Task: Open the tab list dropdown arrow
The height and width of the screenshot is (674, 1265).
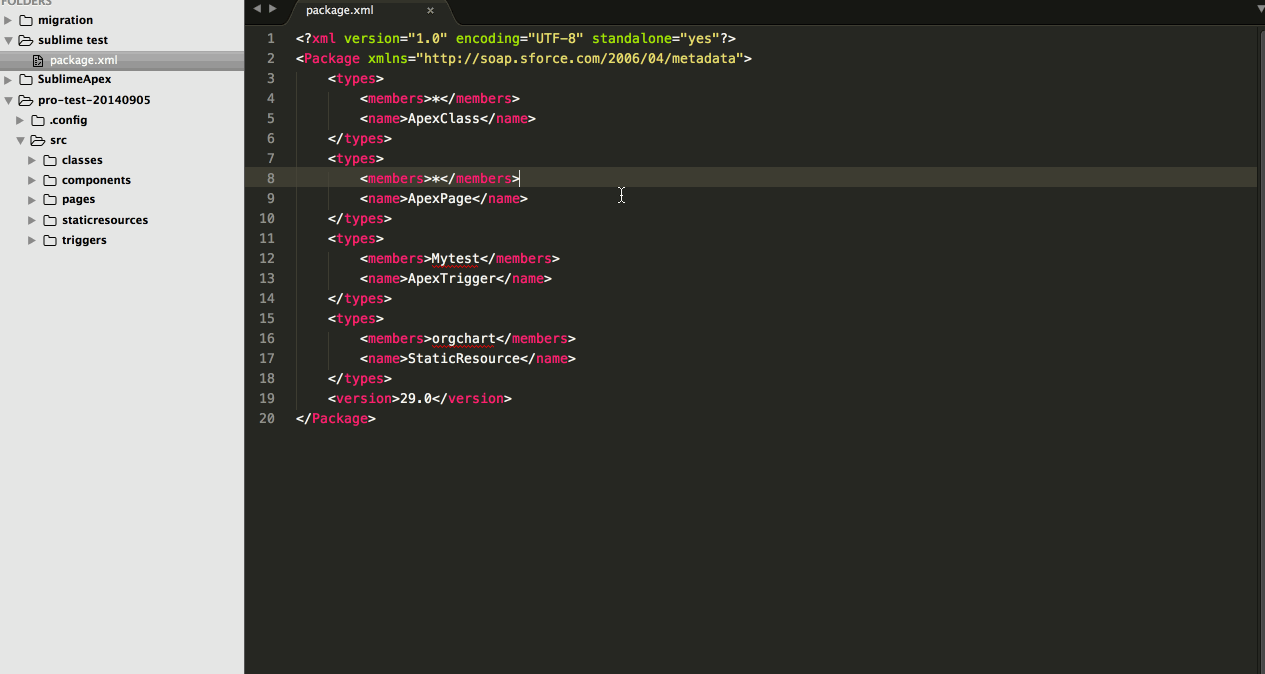Action: pyautogui.click(x=1260, y=9)
